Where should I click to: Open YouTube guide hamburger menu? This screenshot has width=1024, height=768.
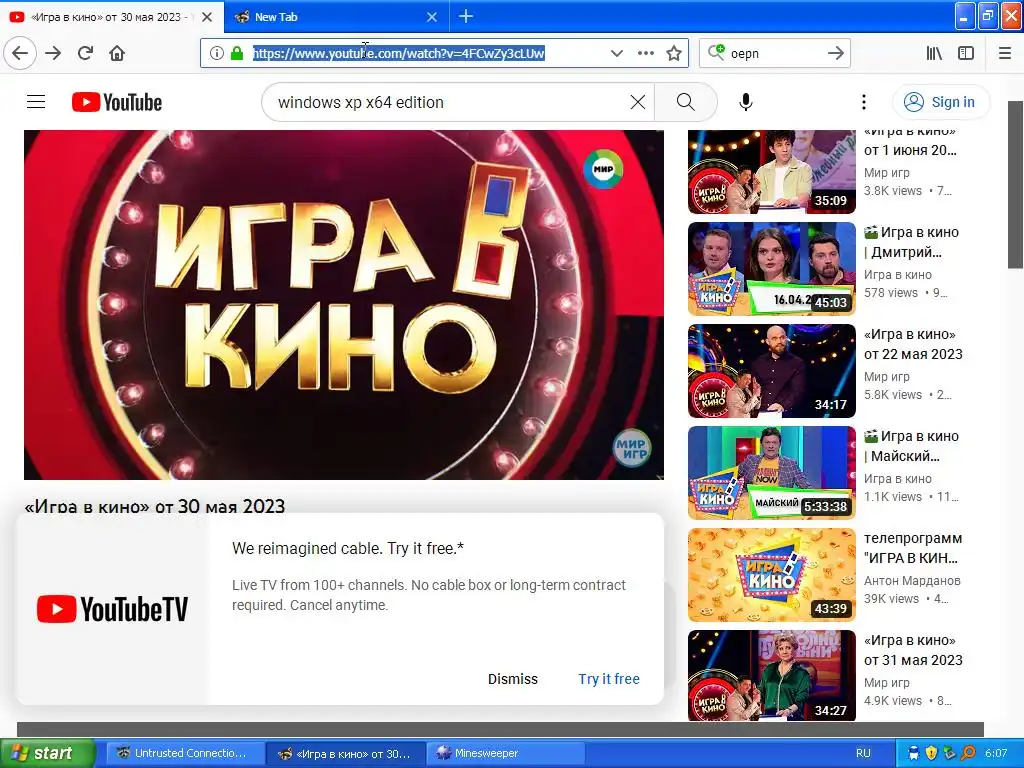(x=36, y=102)
